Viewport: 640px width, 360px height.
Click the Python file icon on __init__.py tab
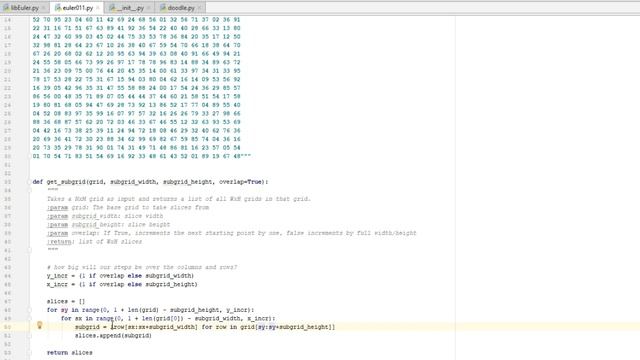click(112, 8)
